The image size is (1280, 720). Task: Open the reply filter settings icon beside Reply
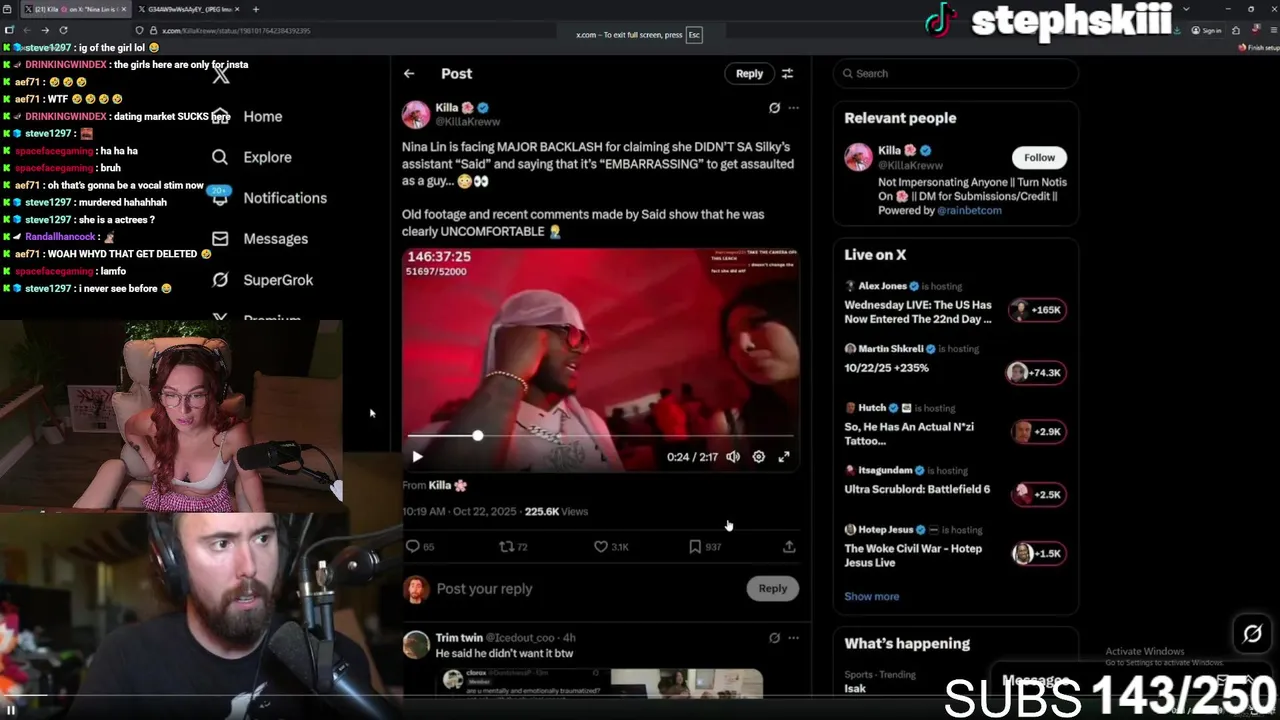(787, 73)
